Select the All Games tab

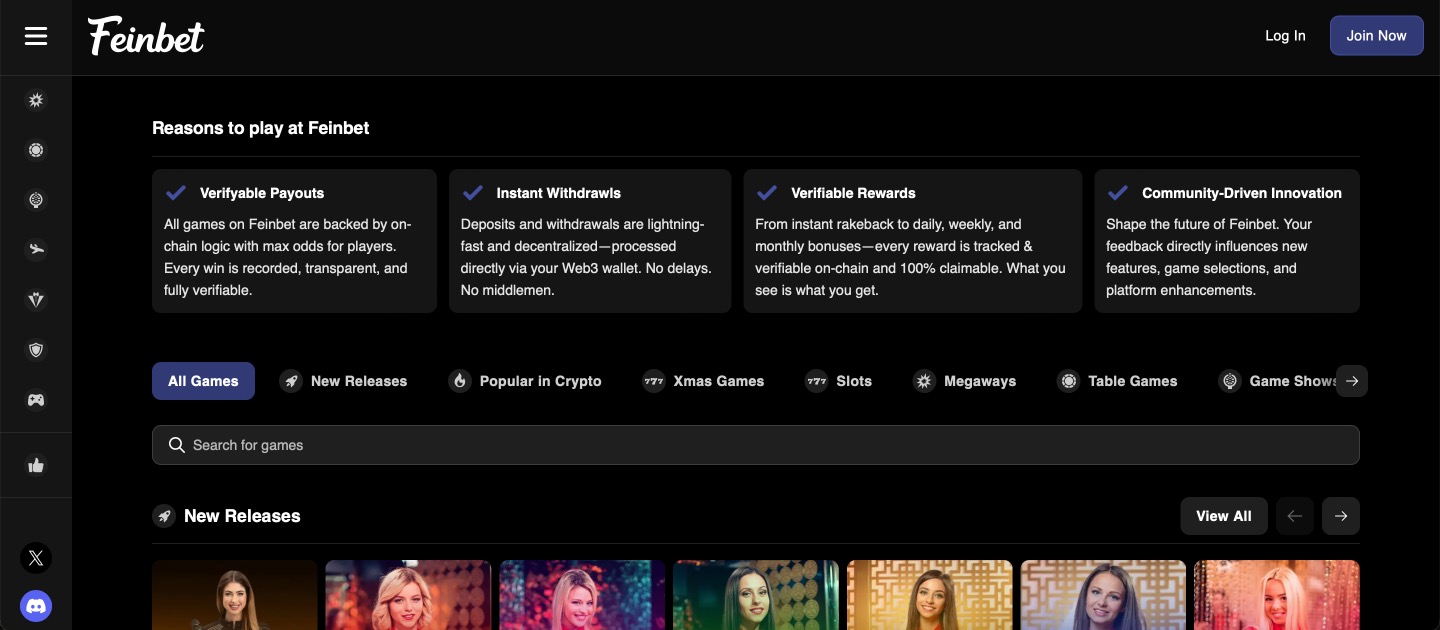(203, 381)
